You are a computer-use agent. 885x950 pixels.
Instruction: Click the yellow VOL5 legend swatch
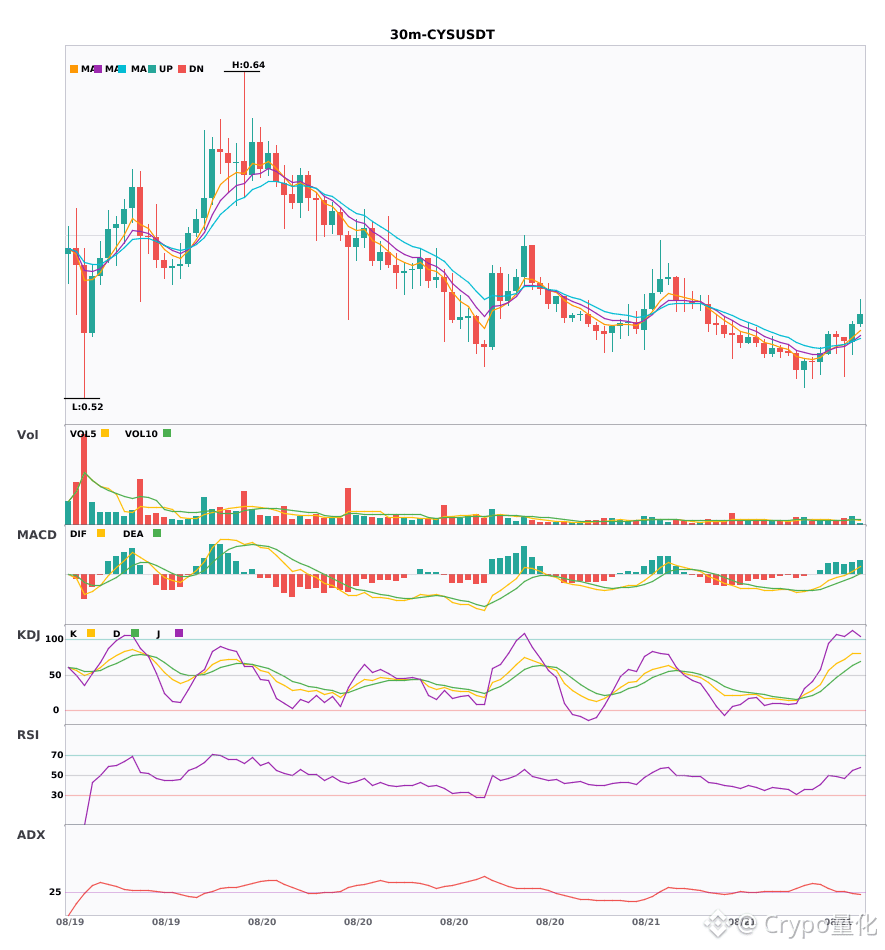click(105, 433)
